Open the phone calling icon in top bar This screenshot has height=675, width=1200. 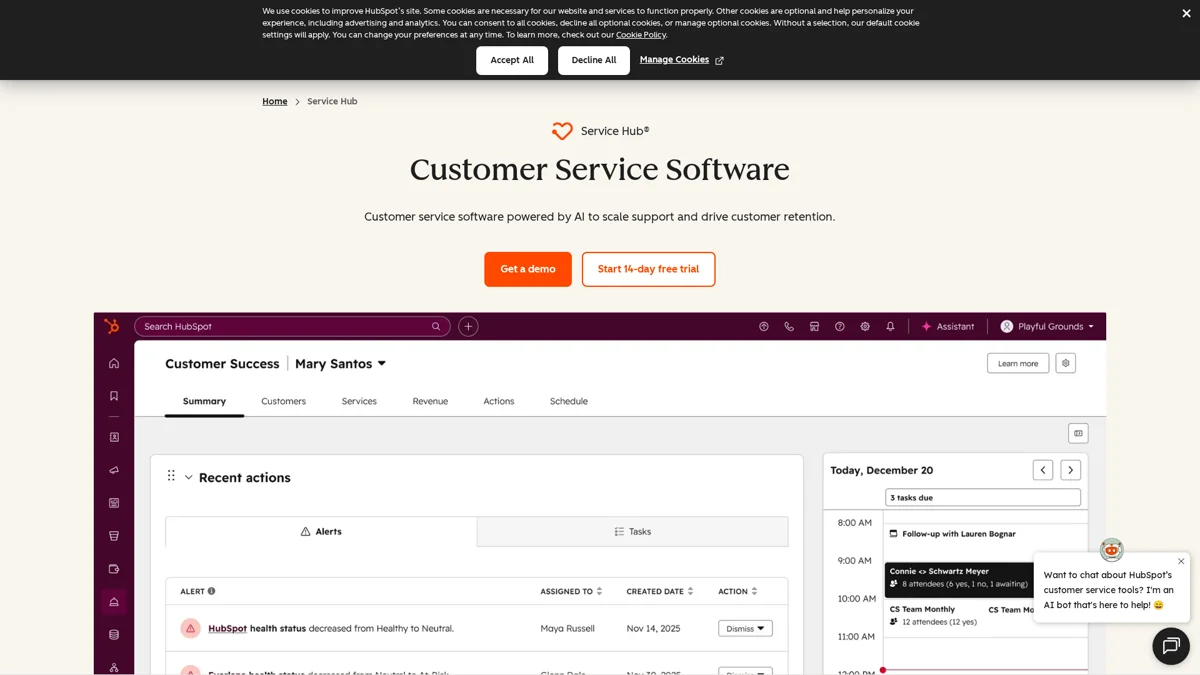pos(789,327)
